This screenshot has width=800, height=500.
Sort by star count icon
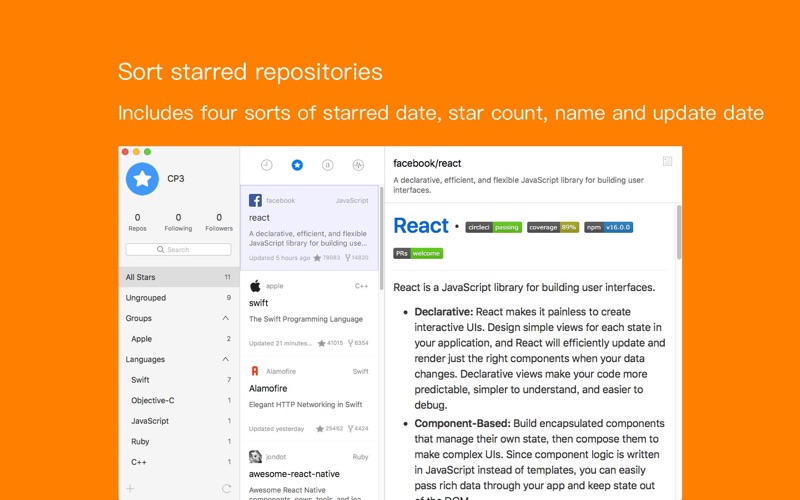click(x=297, y=165)
